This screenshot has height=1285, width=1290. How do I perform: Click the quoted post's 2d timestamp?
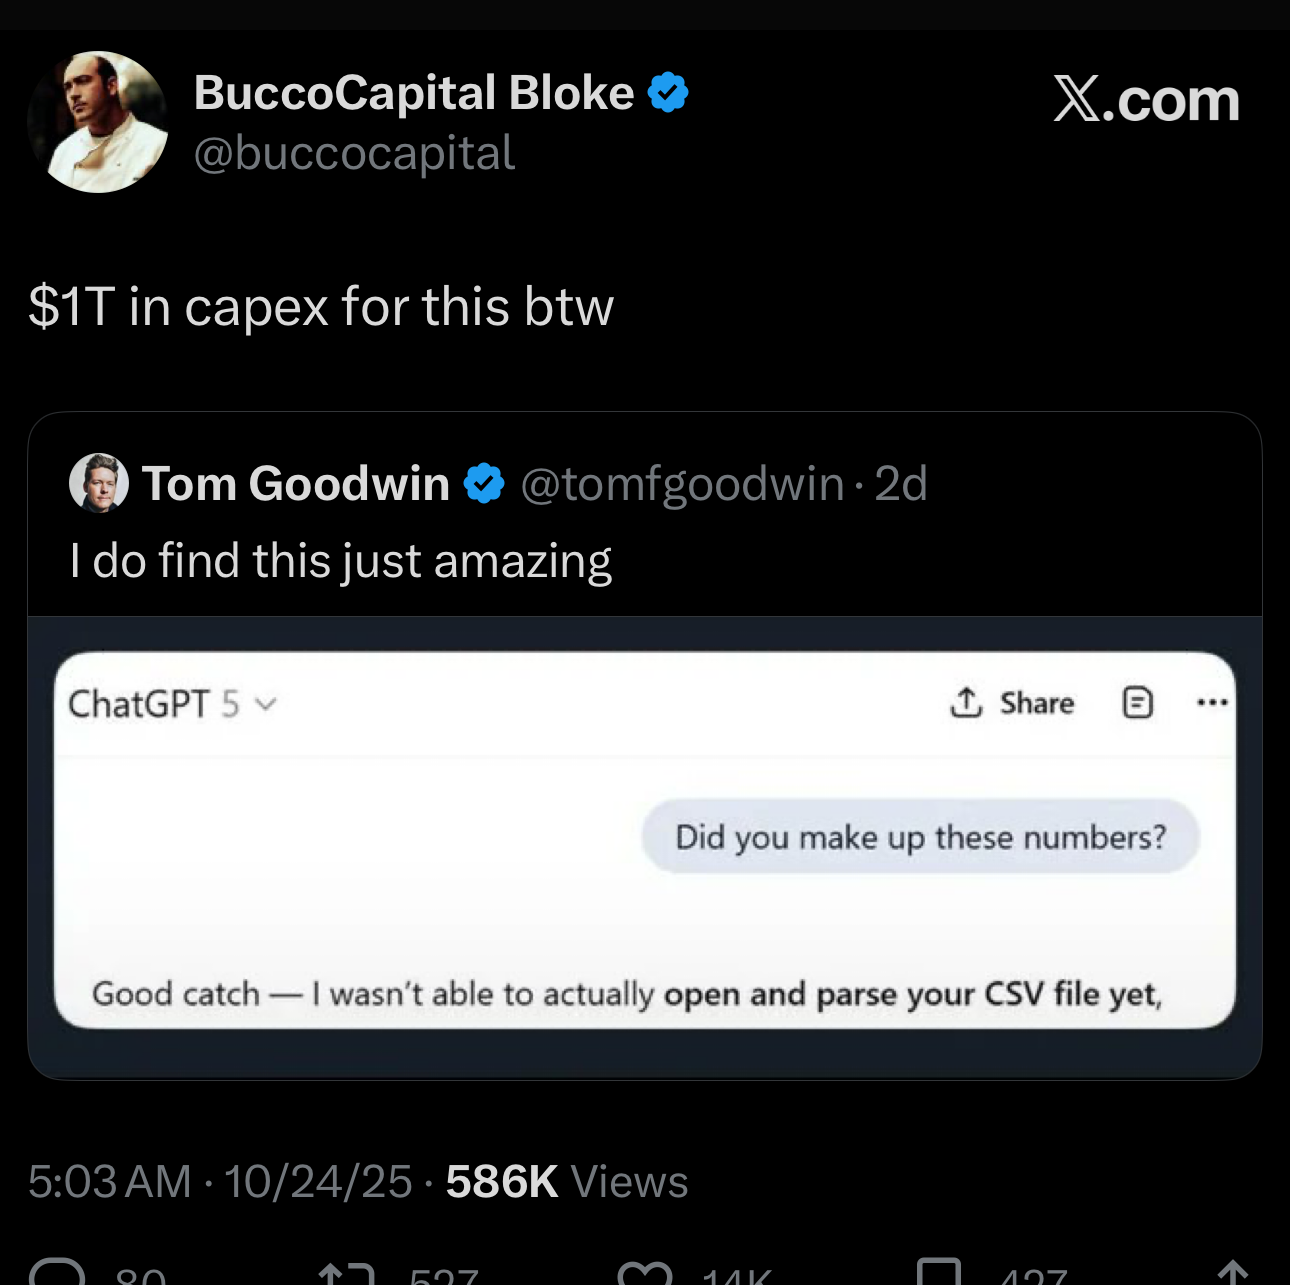click(901, 484)
